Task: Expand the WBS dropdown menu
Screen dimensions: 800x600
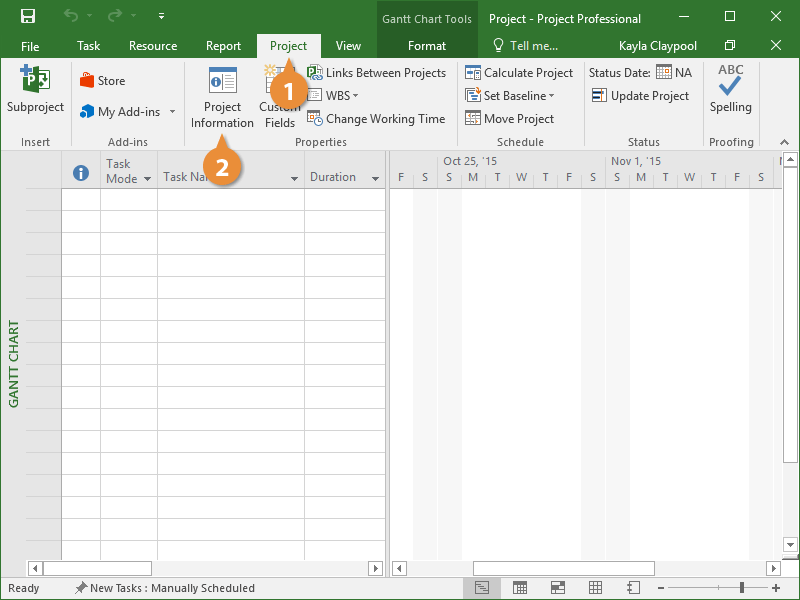Action: (355, 96)
